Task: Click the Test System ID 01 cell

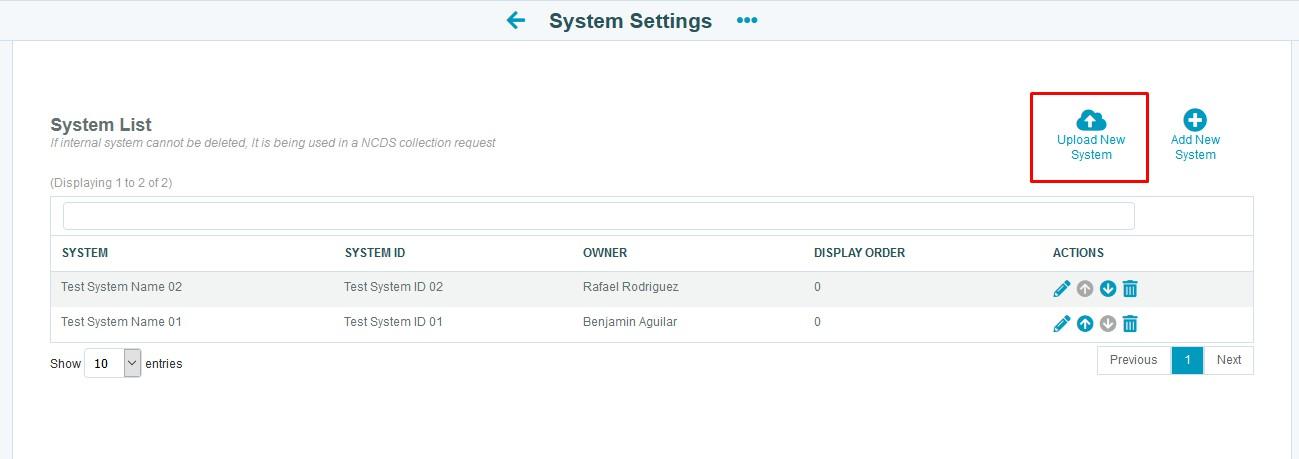Action: 393,322
